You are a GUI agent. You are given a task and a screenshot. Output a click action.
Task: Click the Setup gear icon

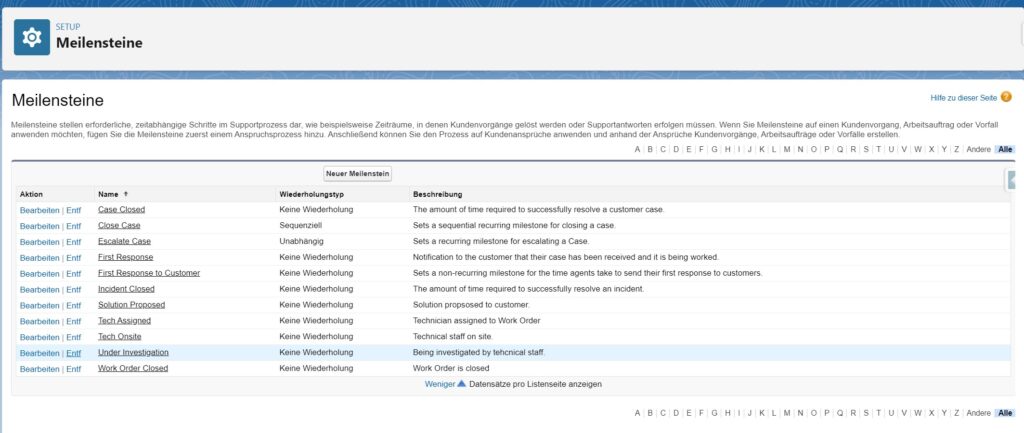(32, 36)
